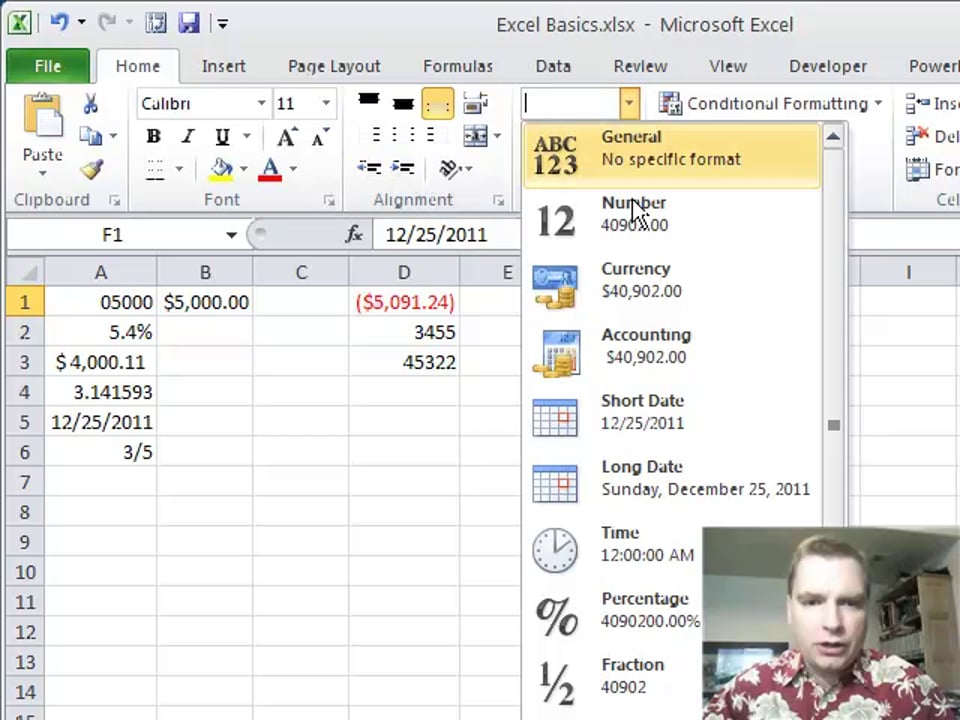The image size is (960, 720).
Task: Toggle Wrap Text
Action: pos(476,103)
